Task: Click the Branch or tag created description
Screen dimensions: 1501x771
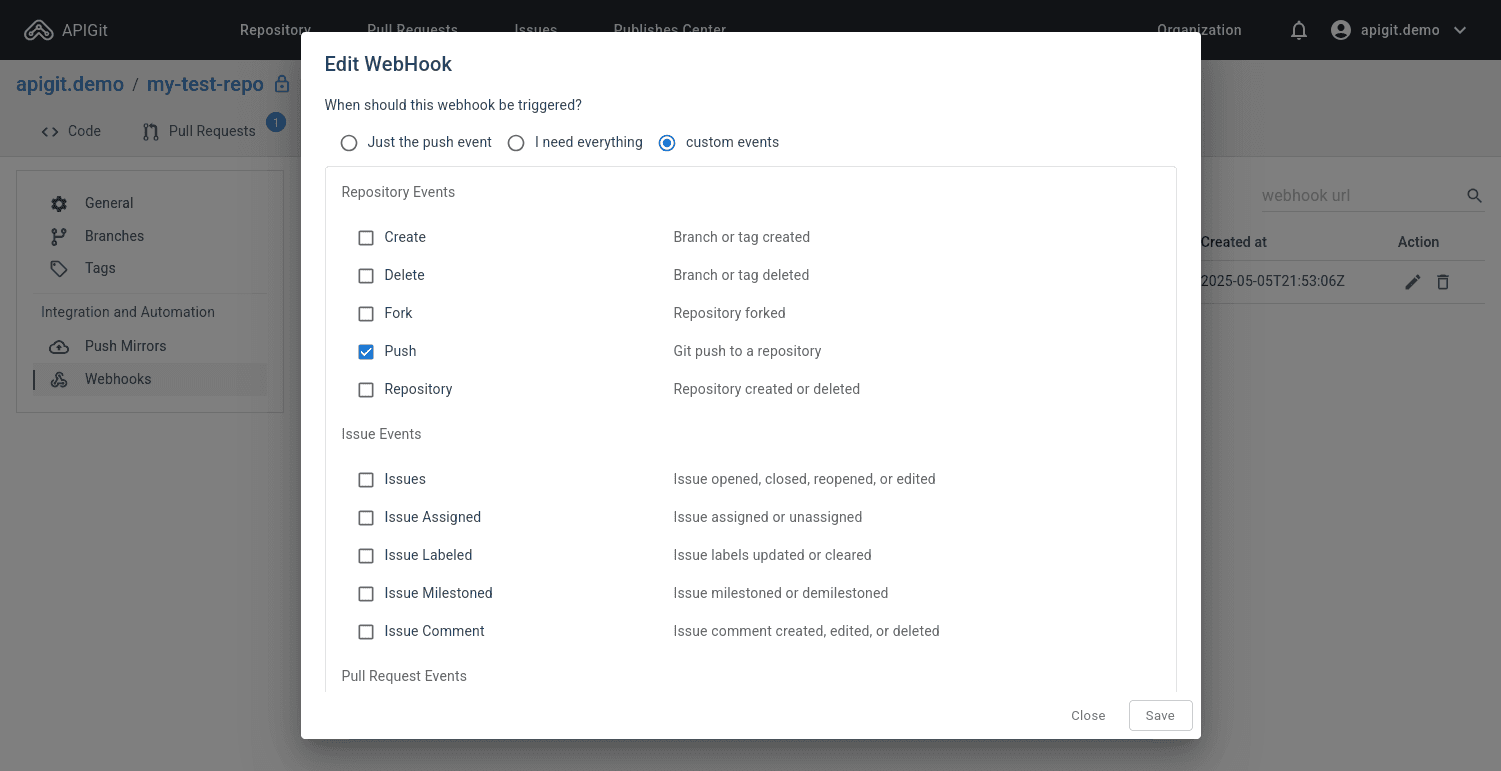Action: [x=741, y=237]
